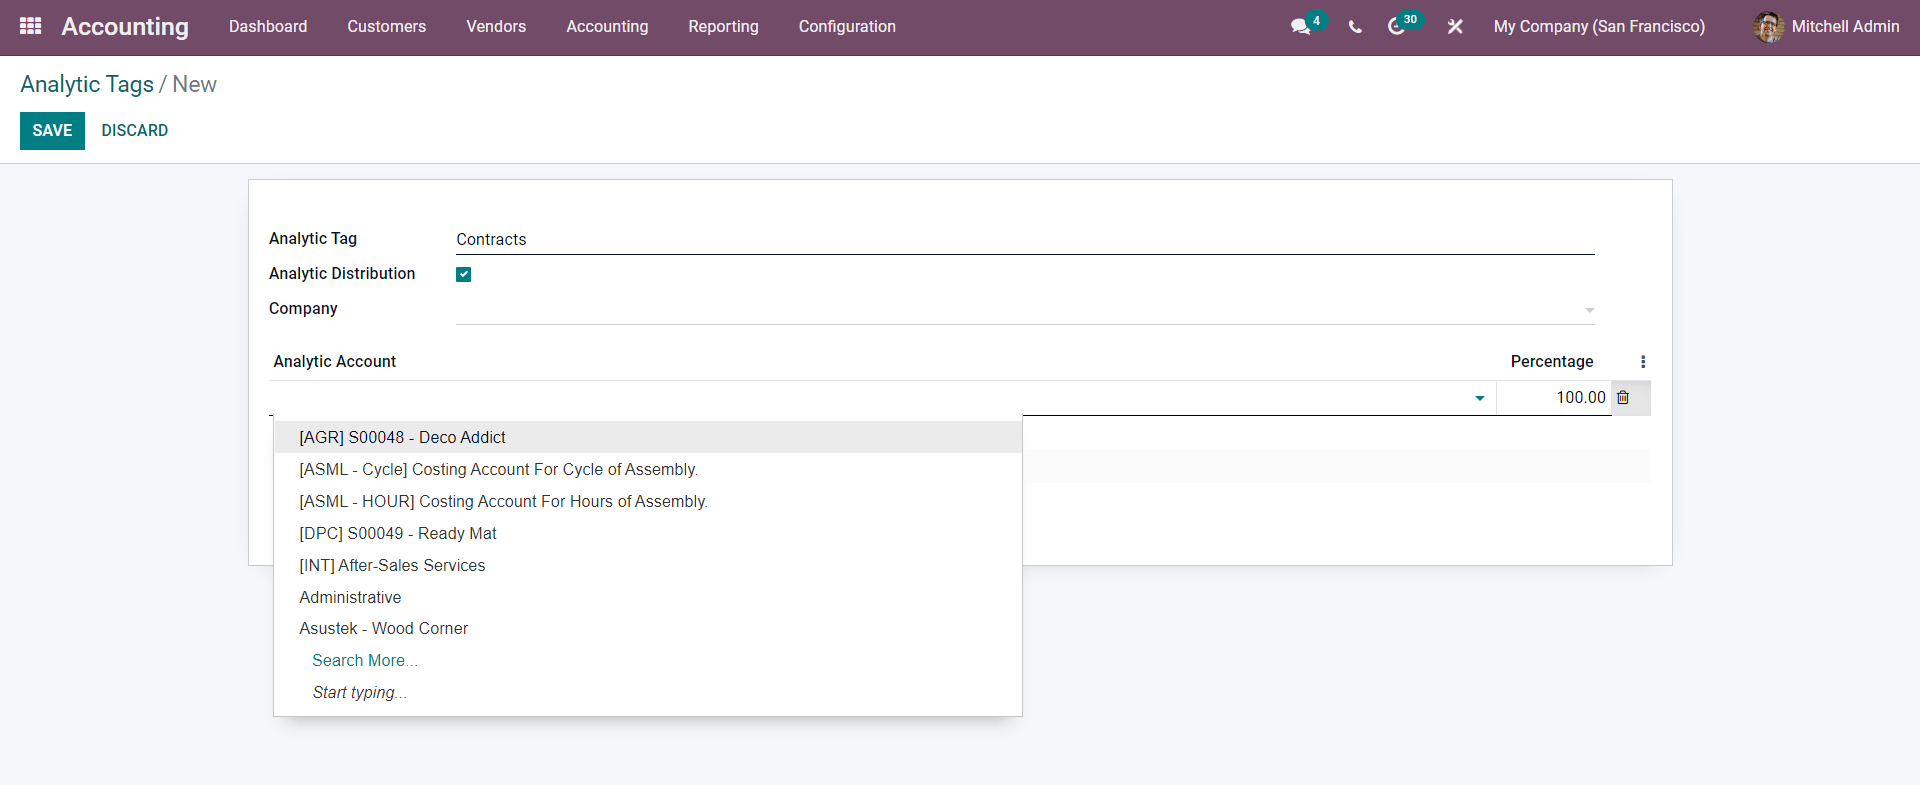The image size is (1920, 785).
Task: Click the phone call icon
Action: coord(1355,27)
